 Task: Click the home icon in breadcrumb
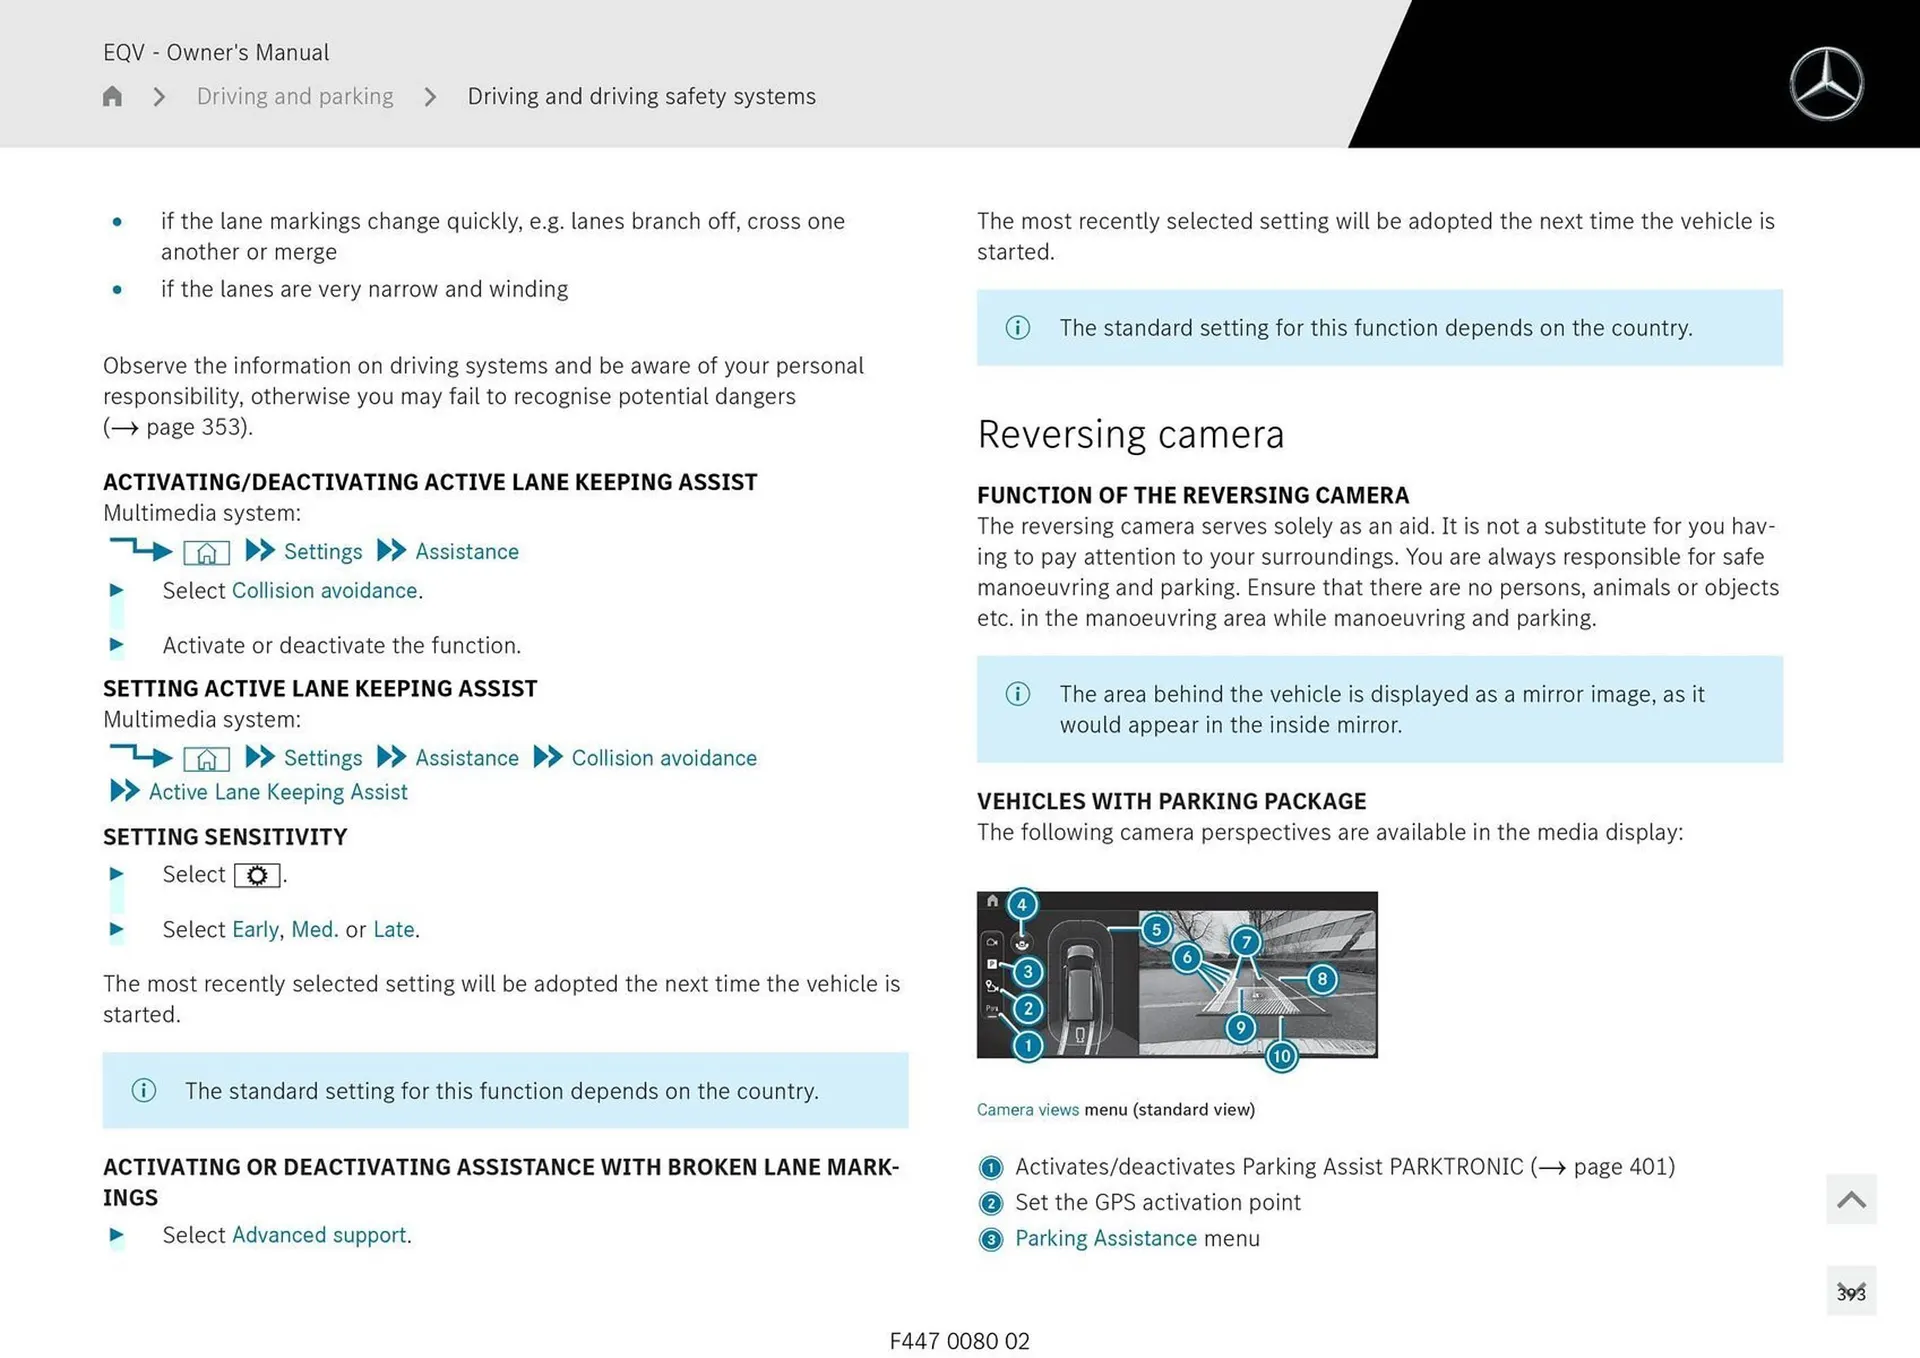tap(112, 96)
